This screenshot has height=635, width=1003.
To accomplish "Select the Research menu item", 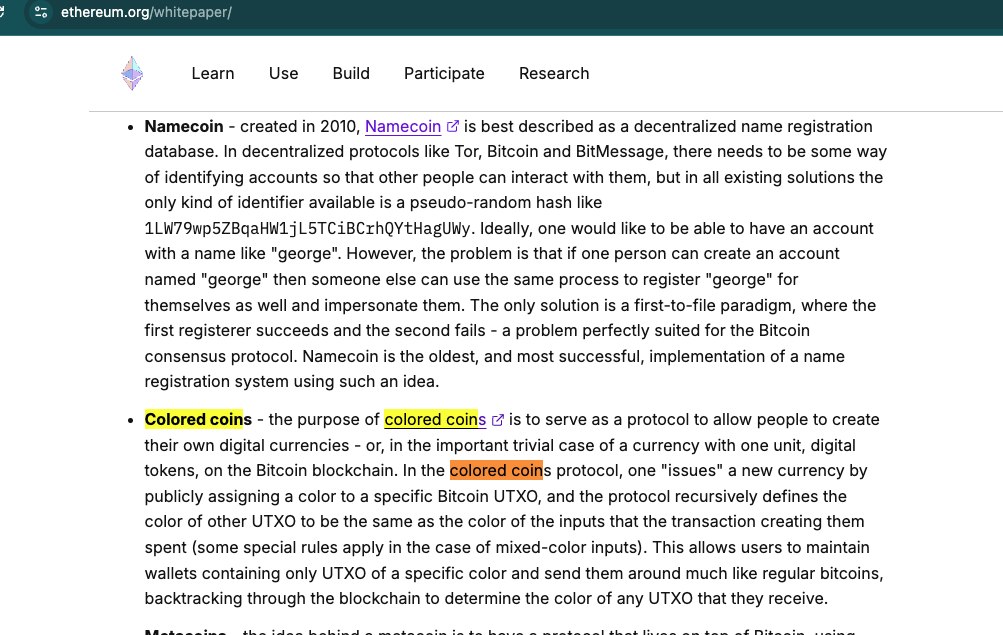I will click(553, 73).
